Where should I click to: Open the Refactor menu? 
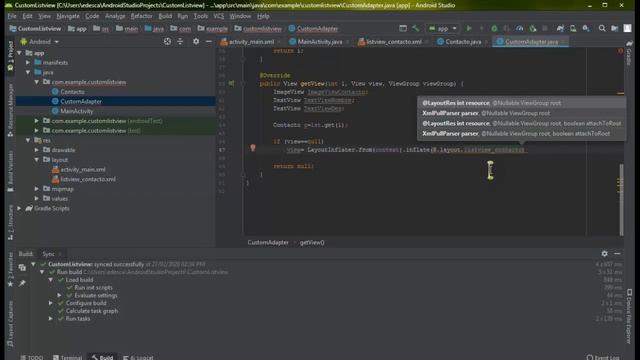coord(141,16)
